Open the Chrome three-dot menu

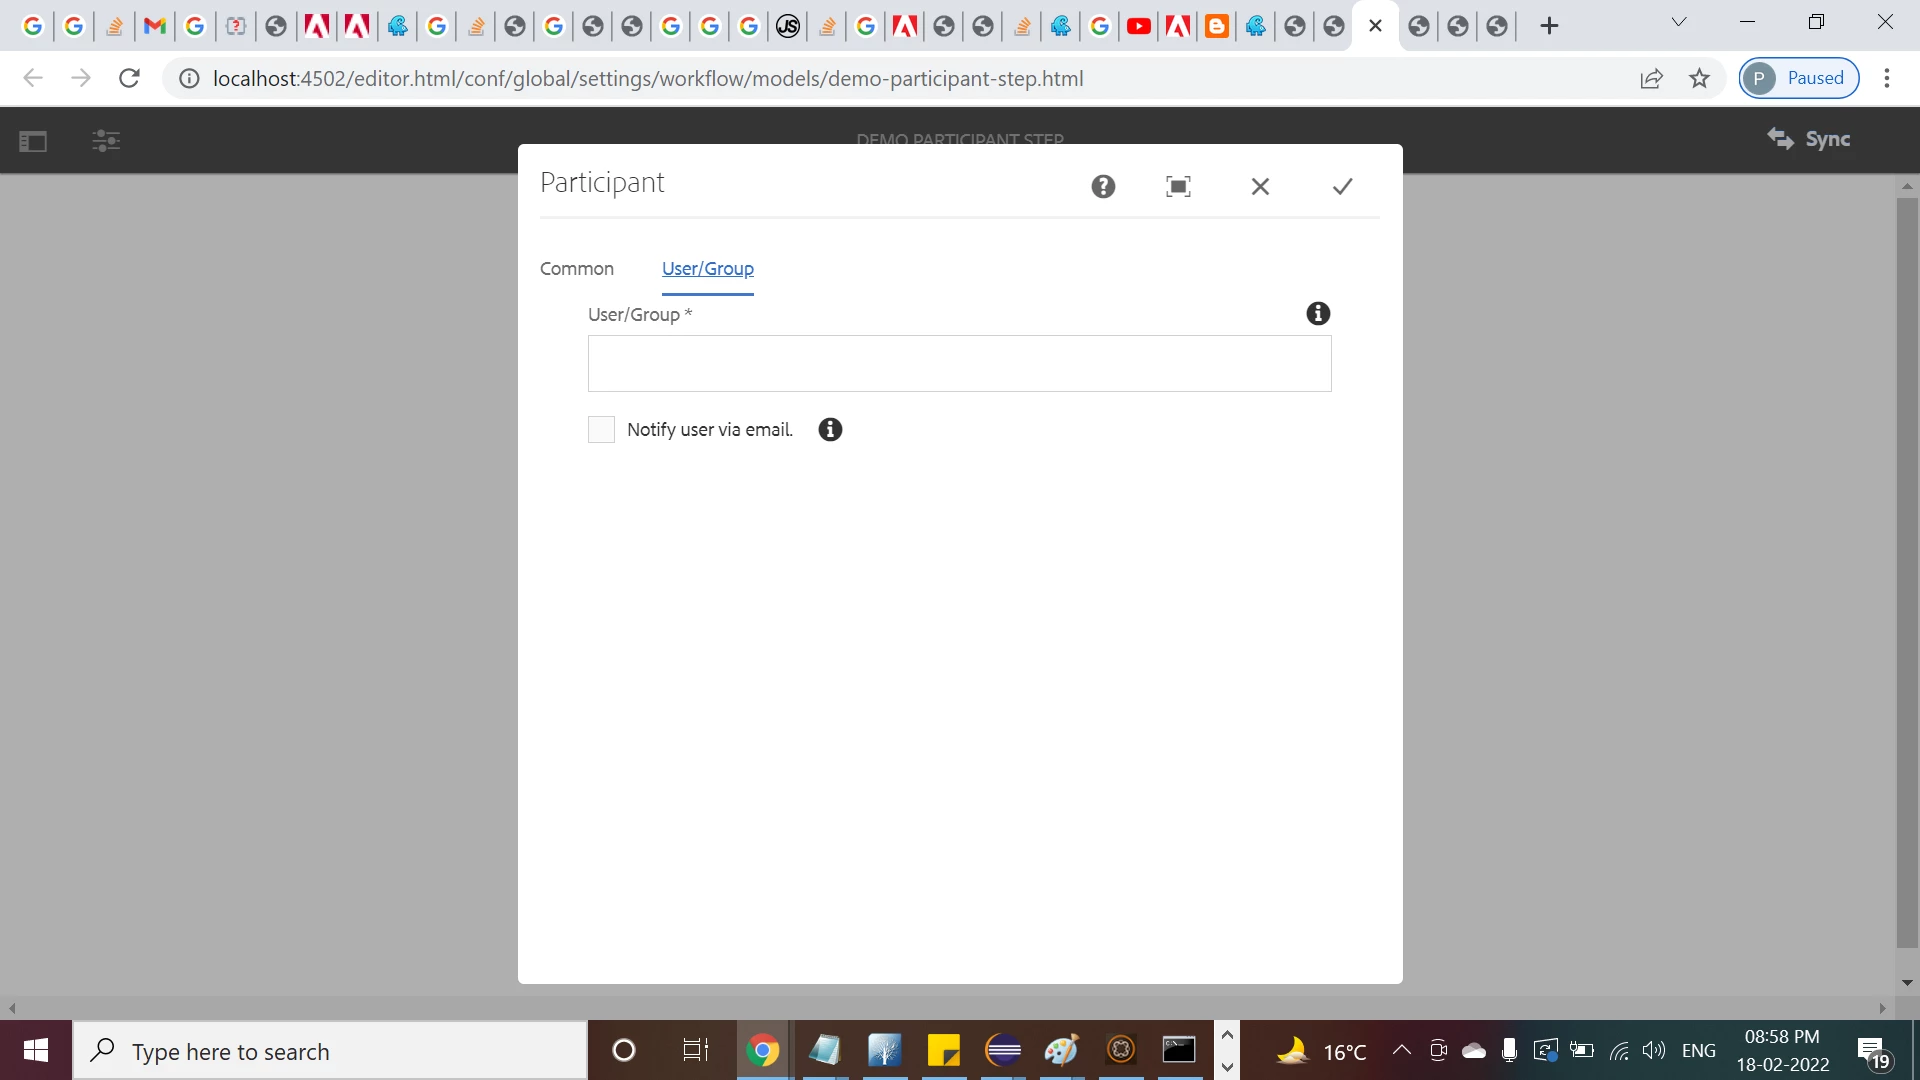(x=1887, y=78)
